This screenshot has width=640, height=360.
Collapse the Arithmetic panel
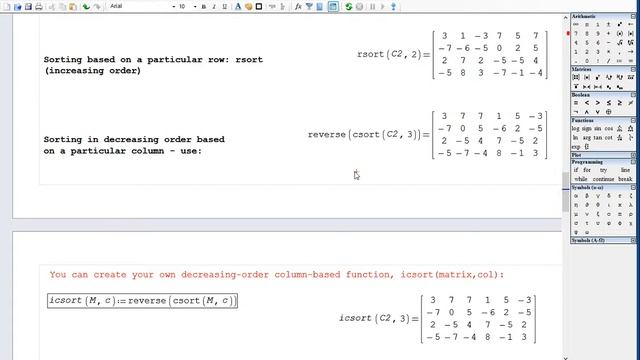tap(633, 16)
